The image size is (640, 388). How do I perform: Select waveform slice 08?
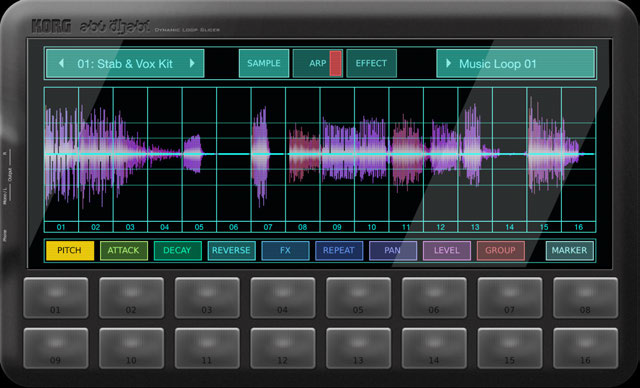point(302,159)
